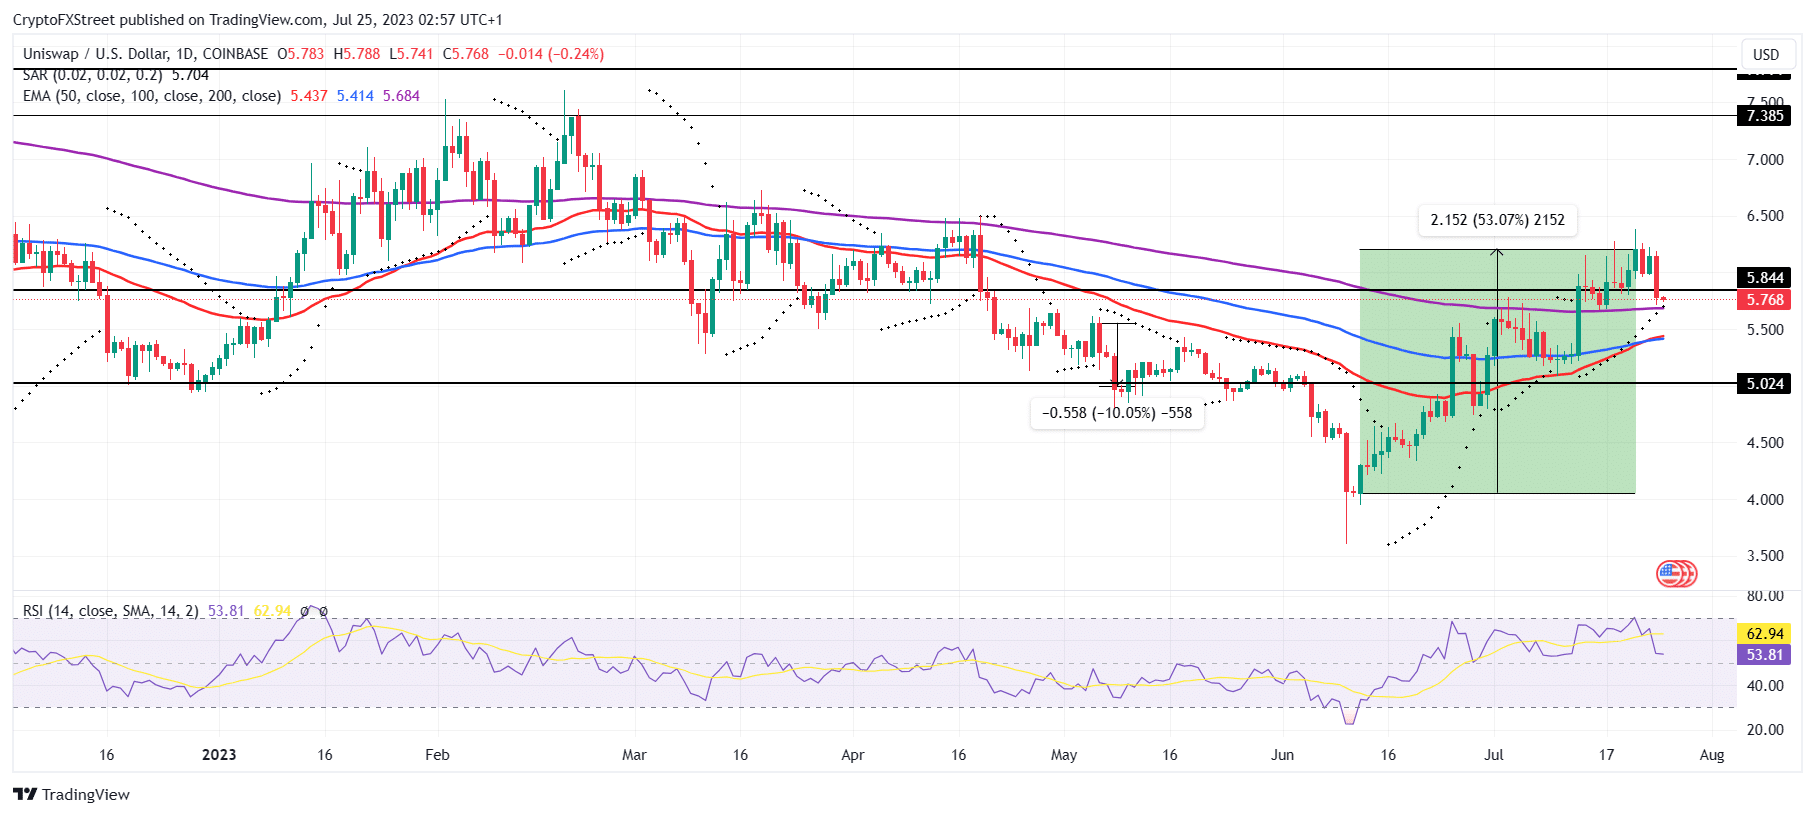The height and width of the screenshot is (816, 1815).
Task: Click the 7.385 price line label
Action: pos(1765,116)
